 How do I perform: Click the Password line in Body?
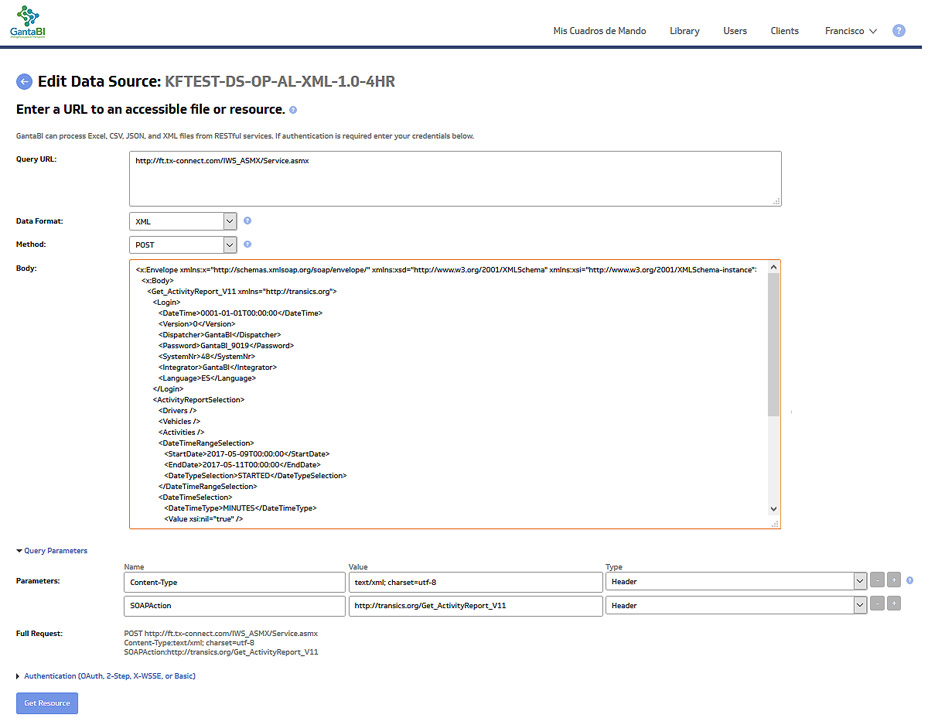point(226,345)
